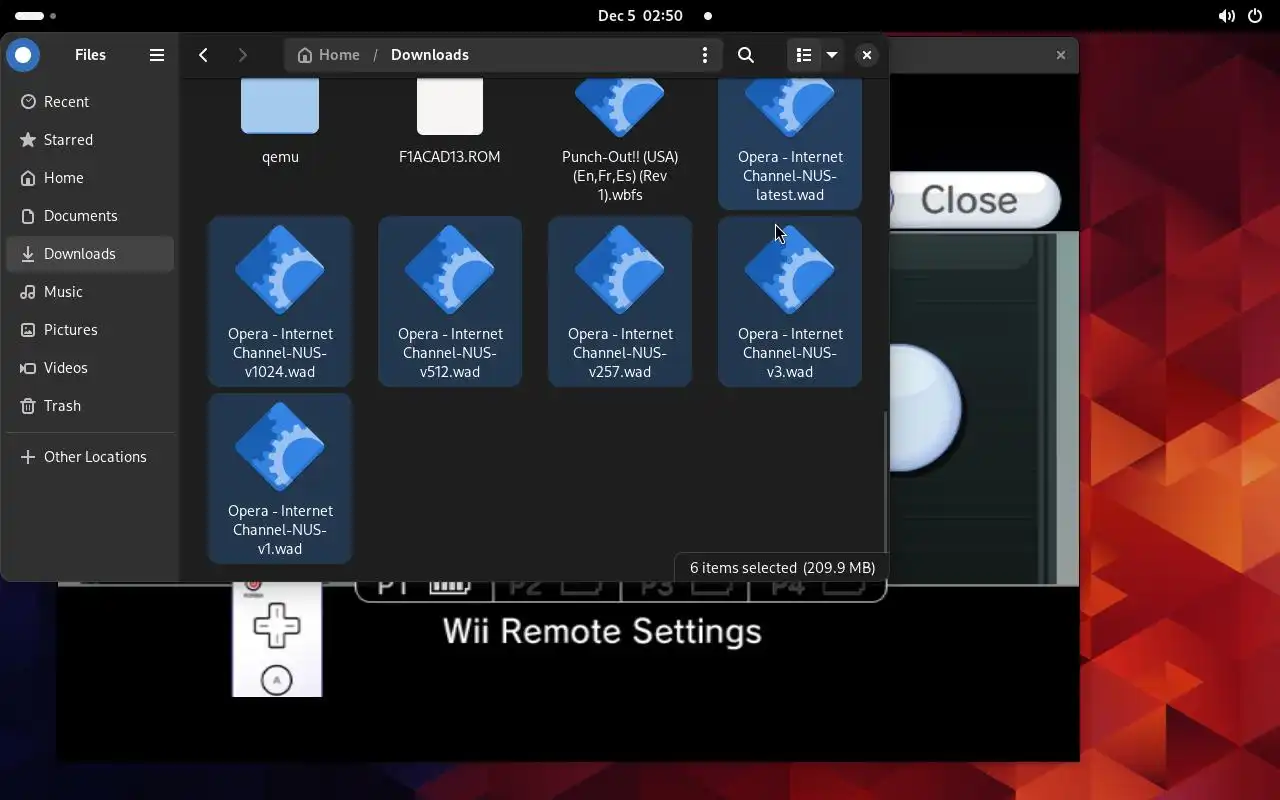Click the plus icon beside Other Locations
The width and height of the screenshot is (1280, 800).
[28, 457]
